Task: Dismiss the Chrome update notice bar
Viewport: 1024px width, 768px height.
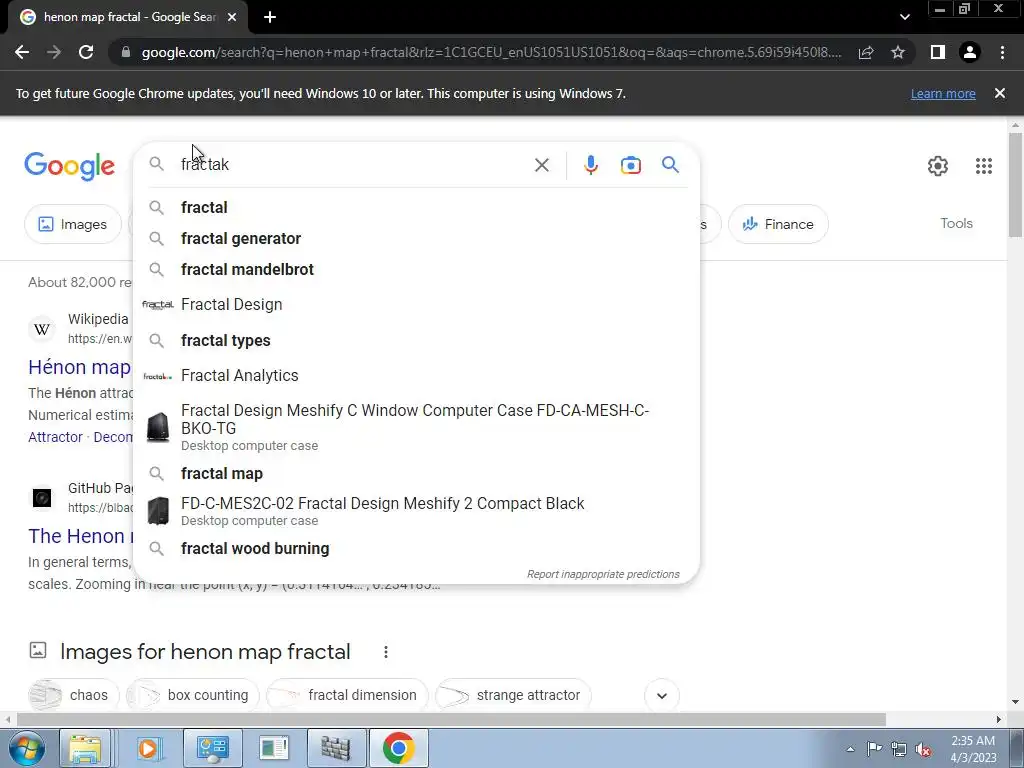Action: (1000, 93)
